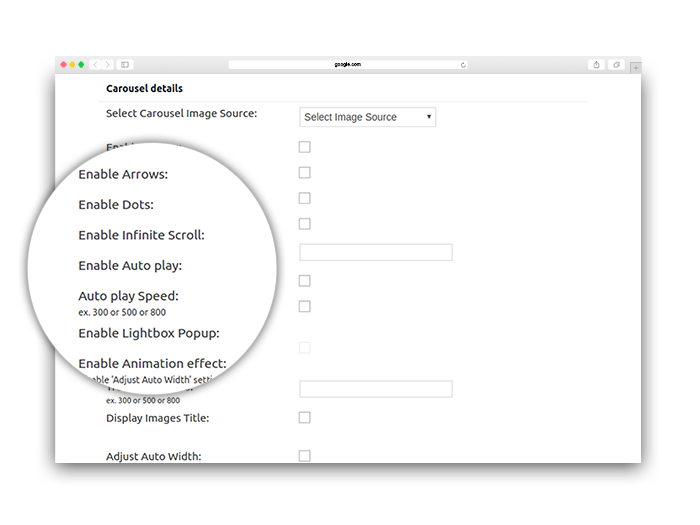Screen dimensions: 700x525
Task: Open the Select Image Source dropdown
Action: coord(367,117)
